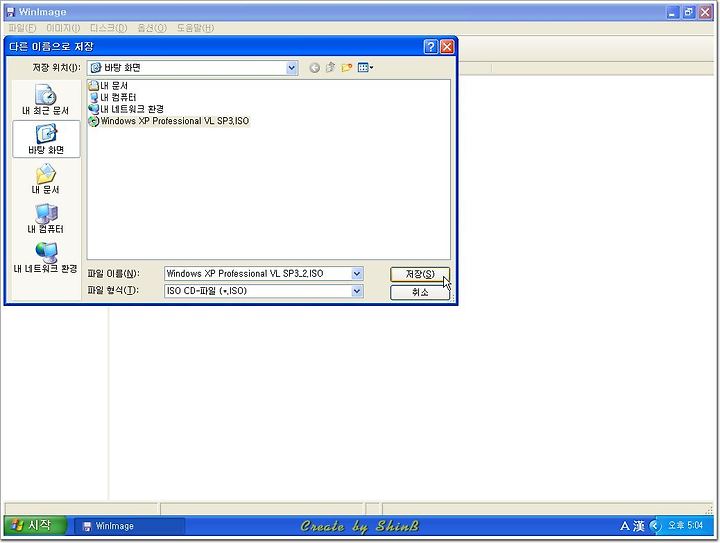Select Windows XP Professional VL SP3.ISO file
Viewport: 720px width, 543px height.
click(x=169, y=121)
